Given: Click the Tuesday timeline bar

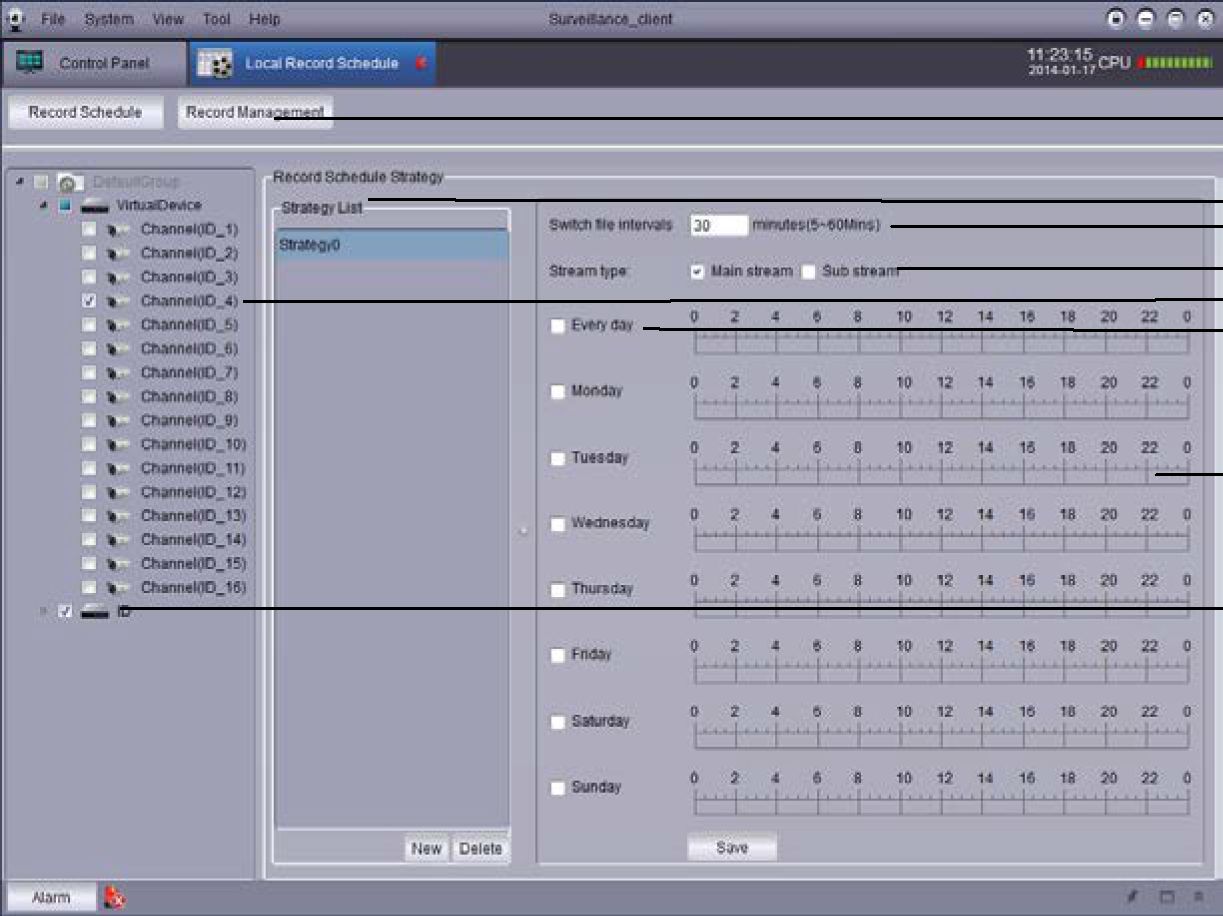Looking at the screenshot, I should coord(940,474).
